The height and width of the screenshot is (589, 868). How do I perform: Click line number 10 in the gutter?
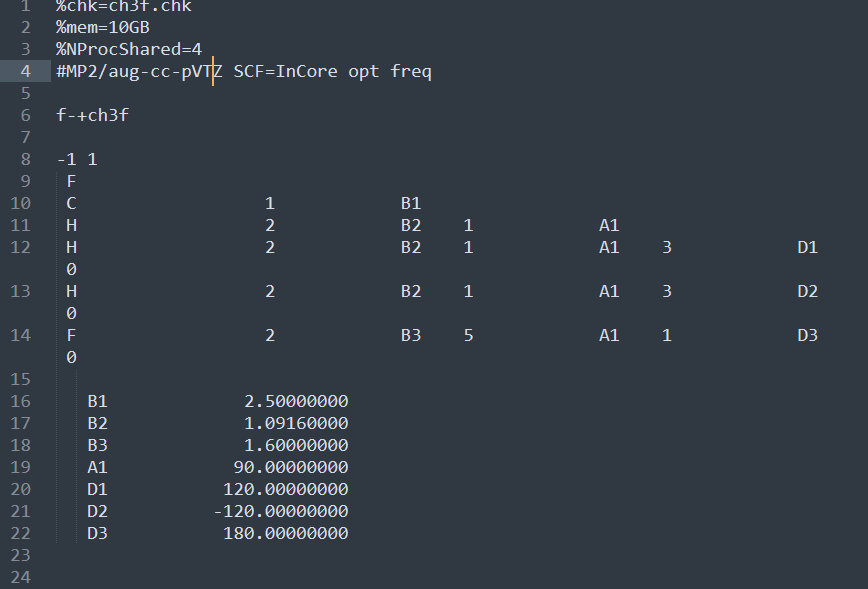(20, 203)
